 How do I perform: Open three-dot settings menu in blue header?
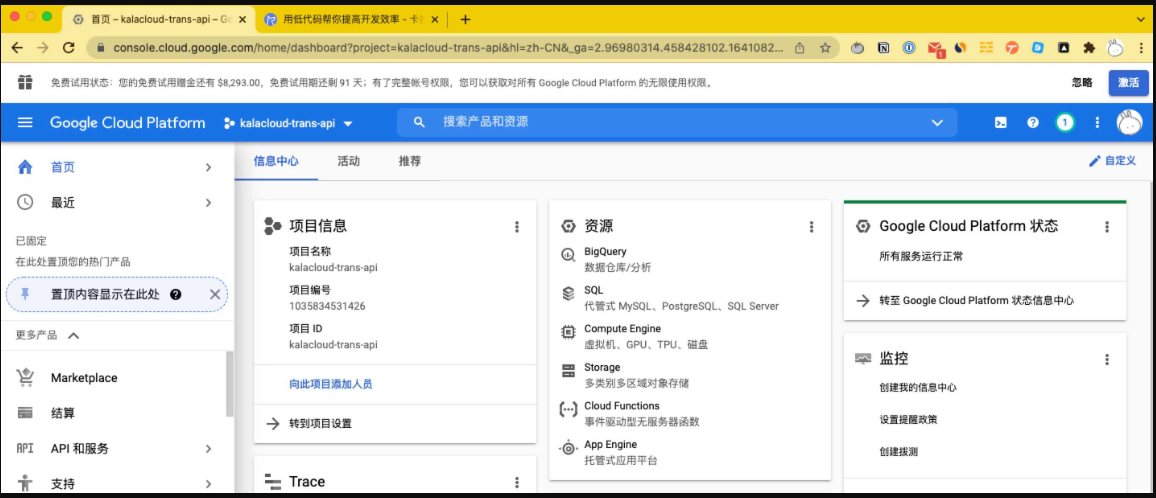[x=1096, y=122]
